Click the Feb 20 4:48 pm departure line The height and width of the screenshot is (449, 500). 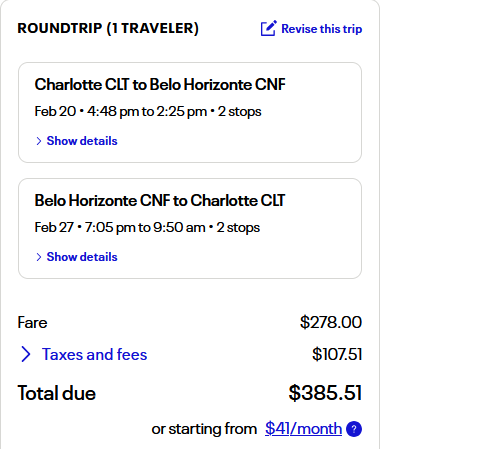click(x=148, y=111)
